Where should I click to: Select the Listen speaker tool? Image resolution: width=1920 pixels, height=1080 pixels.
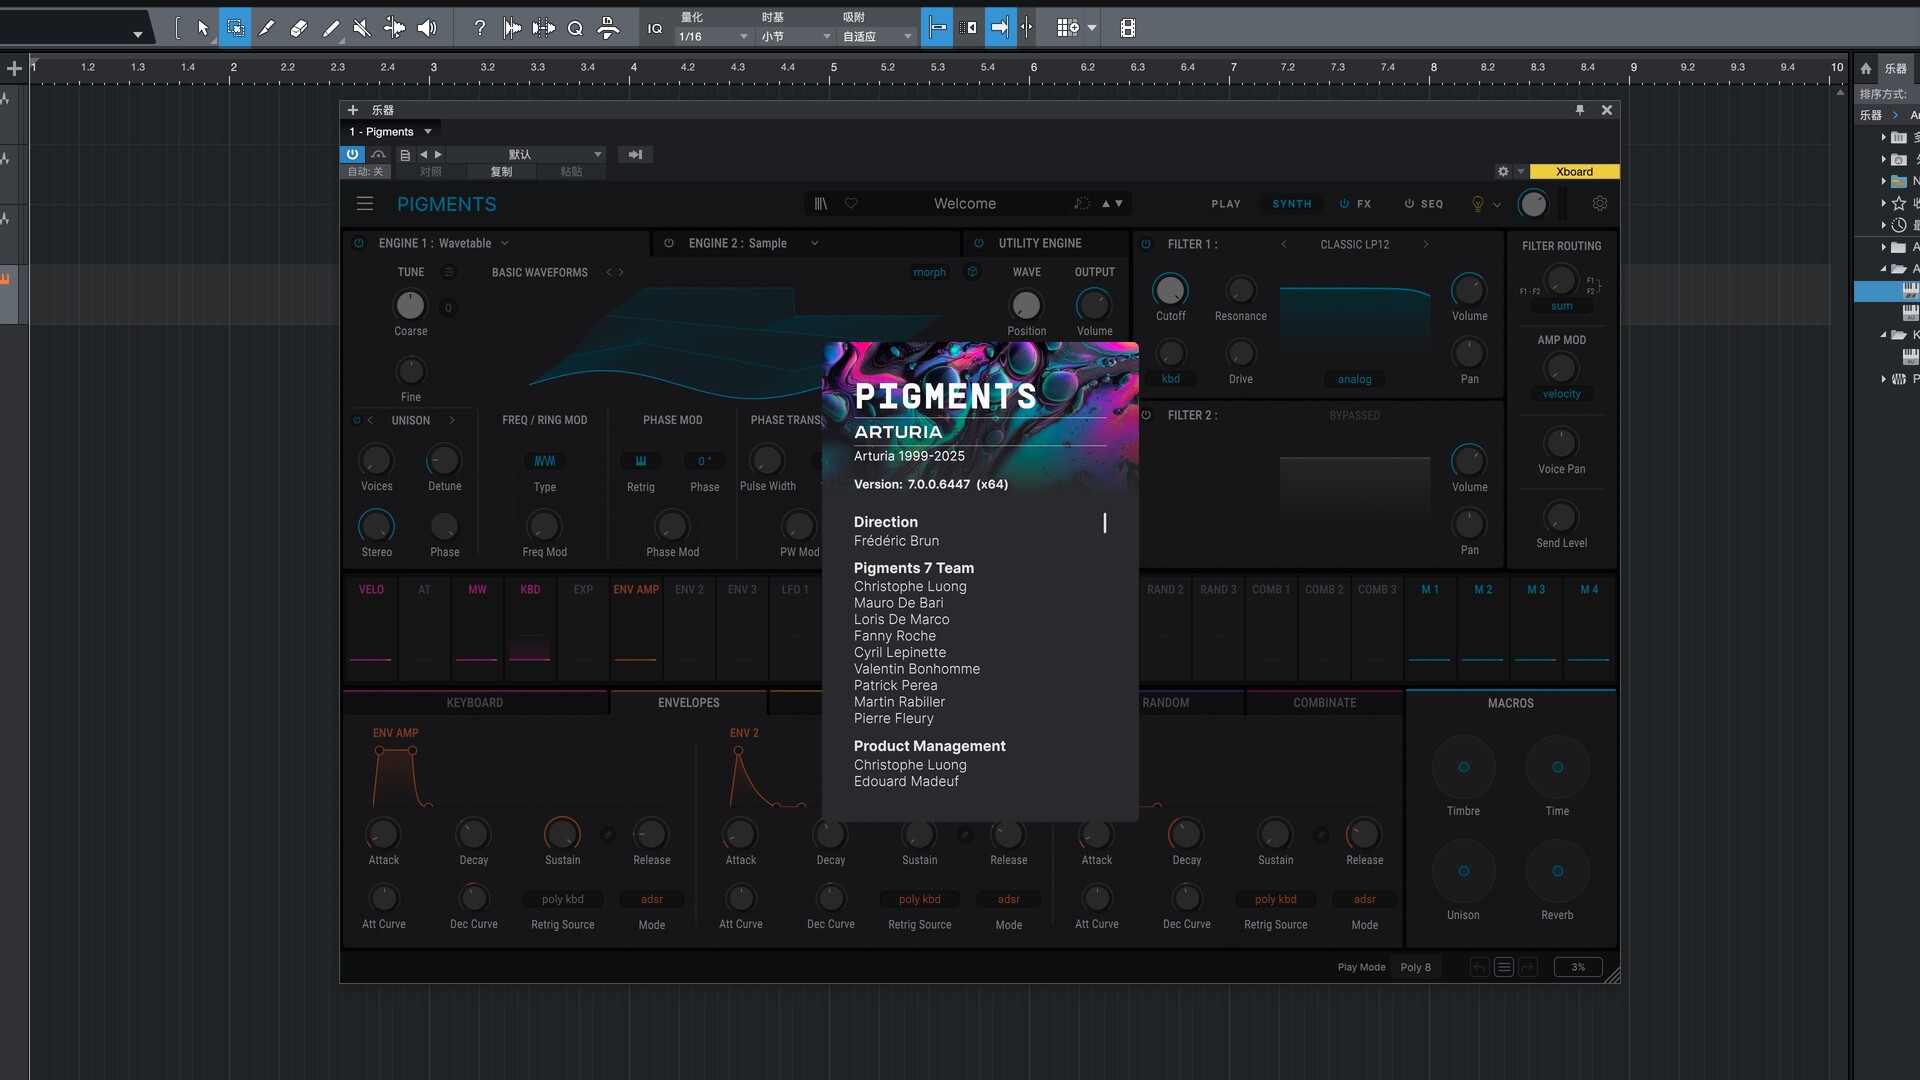pyautogui.click(x=427, y=28)
